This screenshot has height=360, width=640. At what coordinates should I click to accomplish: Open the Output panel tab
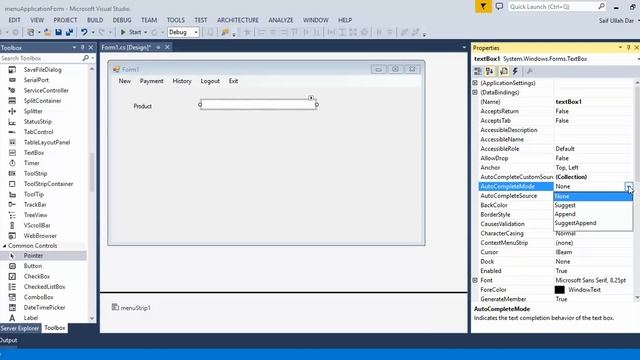coord(9,340)
